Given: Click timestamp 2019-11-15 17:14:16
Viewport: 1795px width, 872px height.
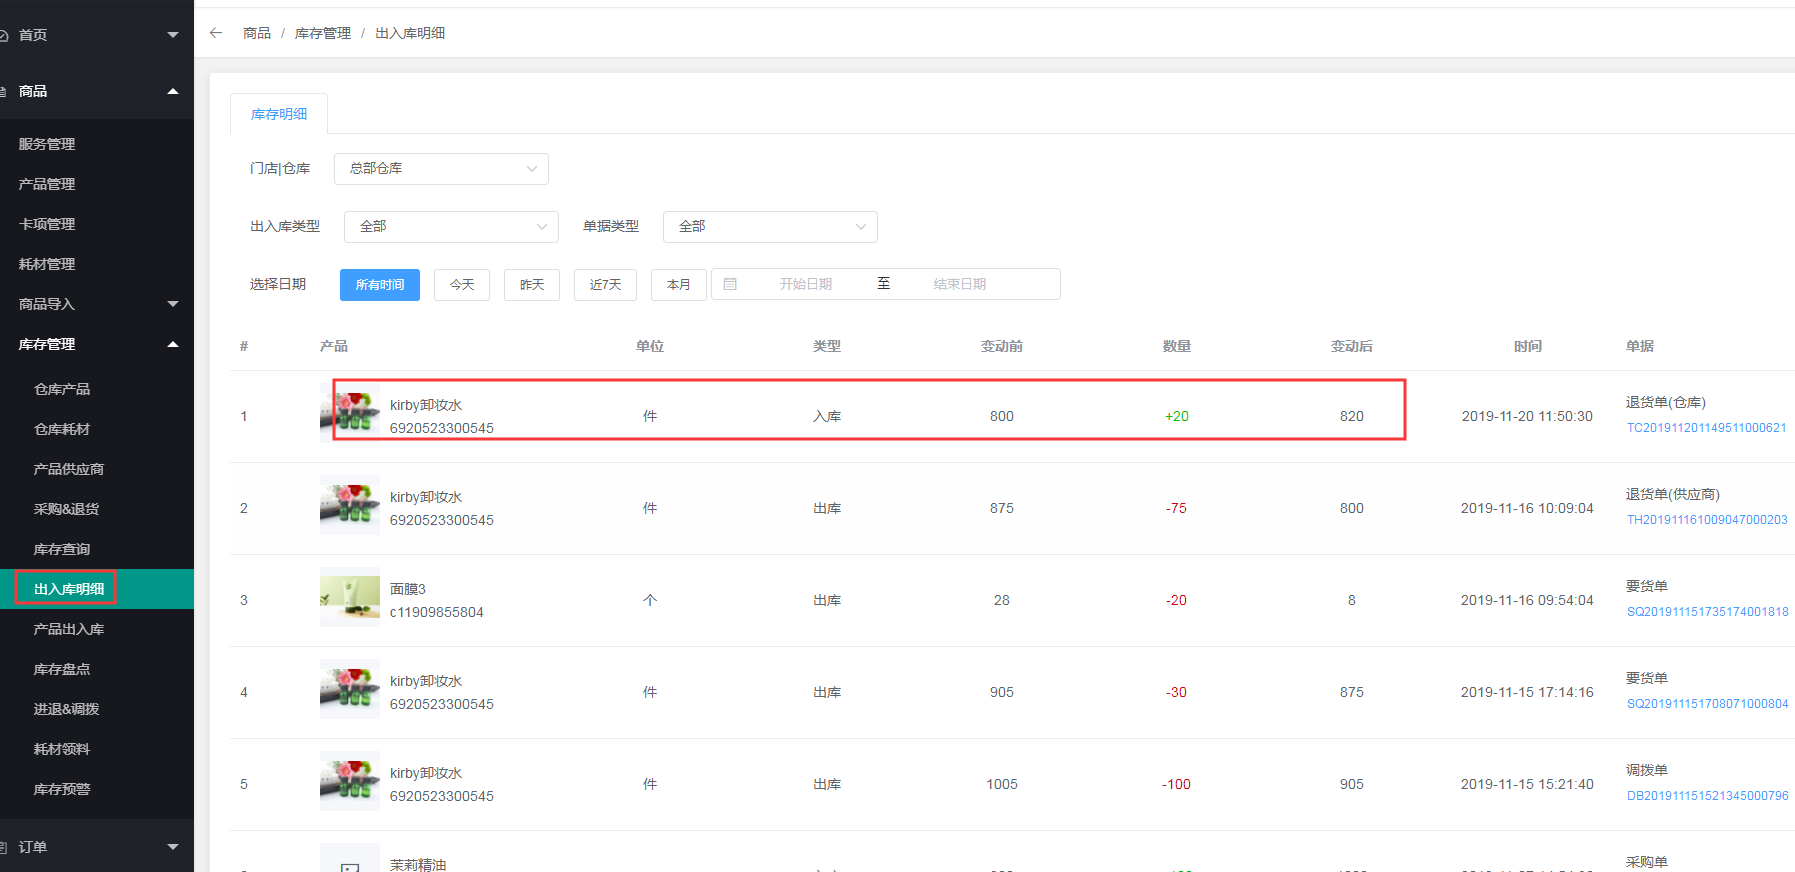Looking at the screenshot, I should 1527,692.
